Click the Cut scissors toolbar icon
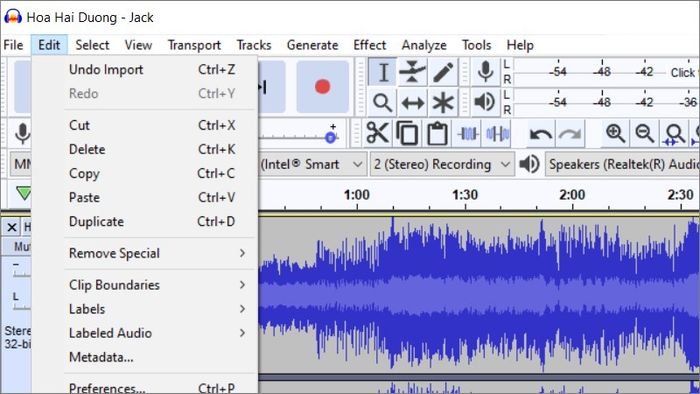Image resolution: width=700 pixels, height=394 pixels. 378,133
